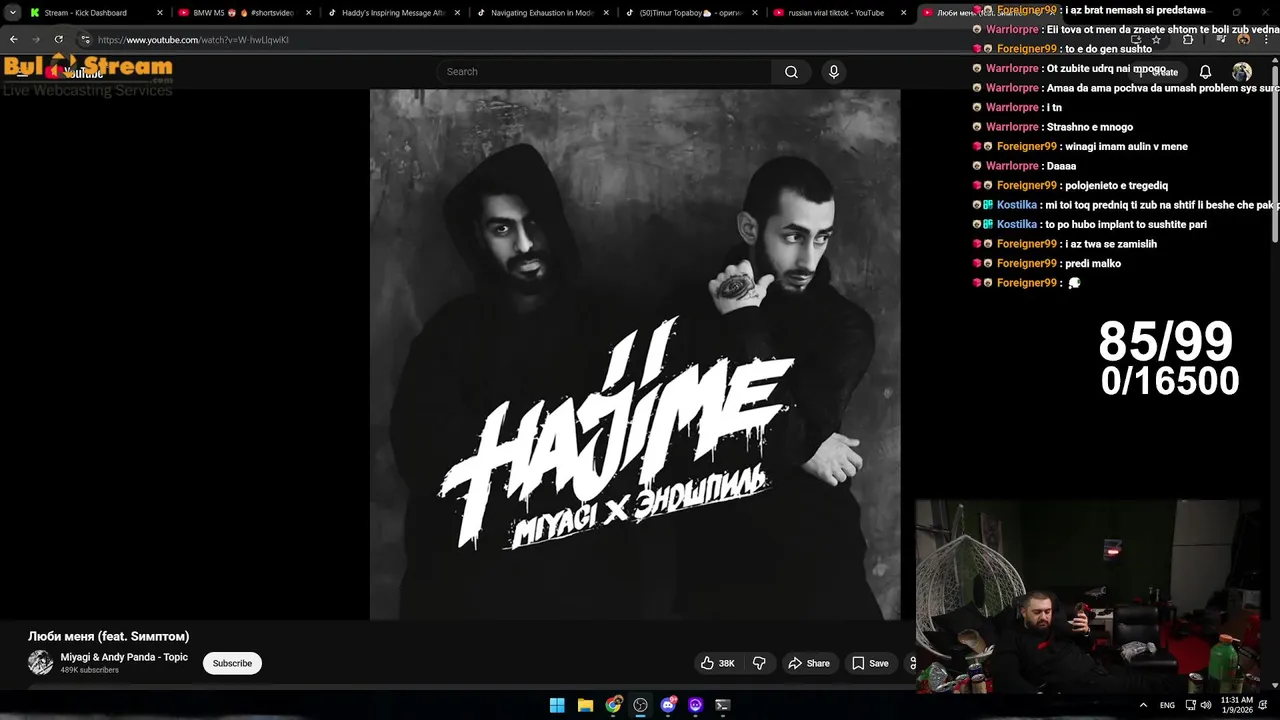Click the 0/16500 counter overlay
This screenshot has height=720, width=1280.
click(x=1170, y=381)
